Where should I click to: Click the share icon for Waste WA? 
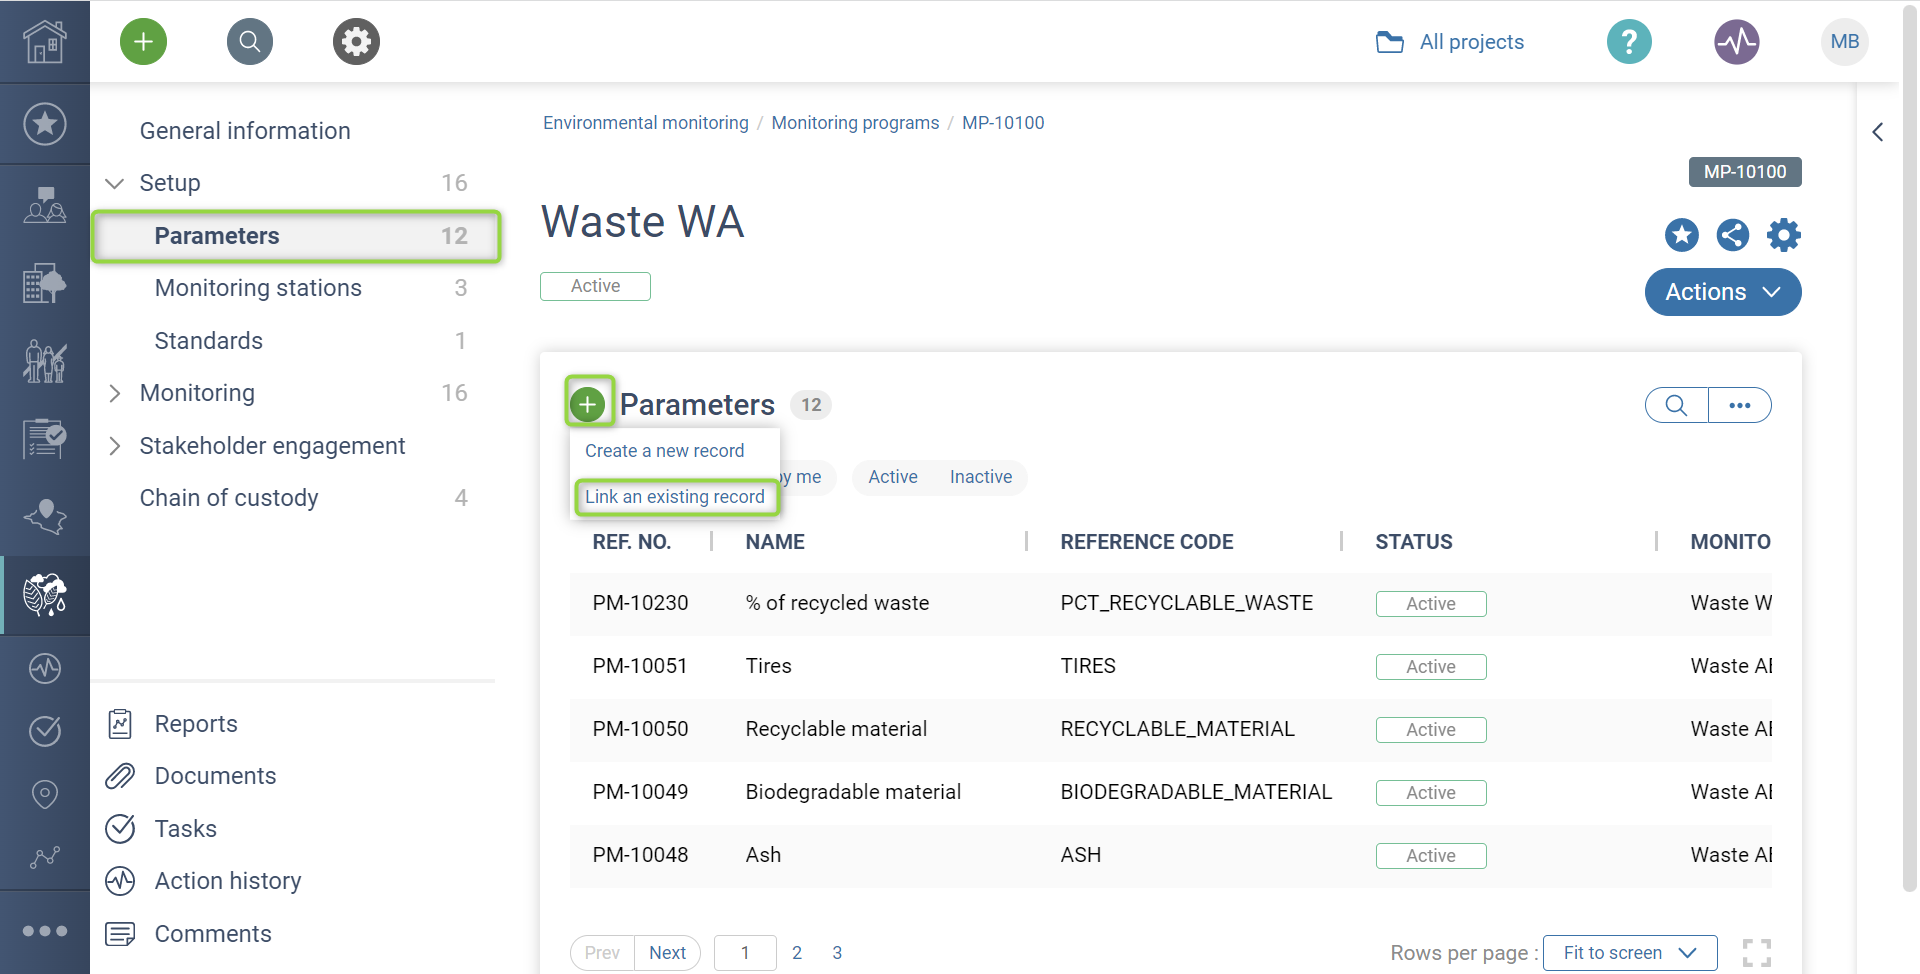[1732, 235]
